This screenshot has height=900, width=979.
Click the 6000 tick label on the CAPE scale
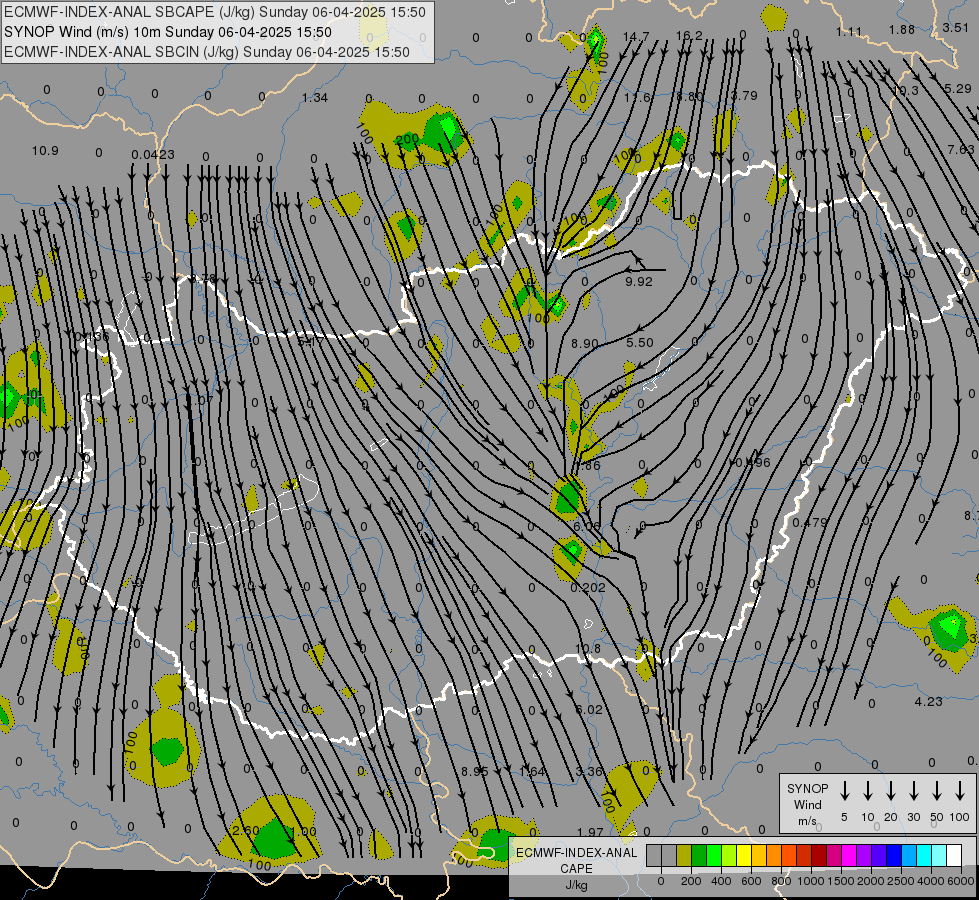960,881
